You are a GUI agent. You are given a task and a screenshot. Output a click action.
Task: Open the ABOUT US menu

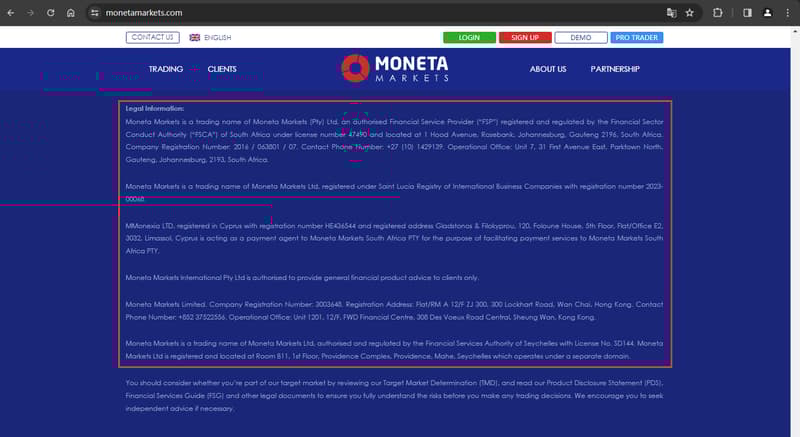548,69
